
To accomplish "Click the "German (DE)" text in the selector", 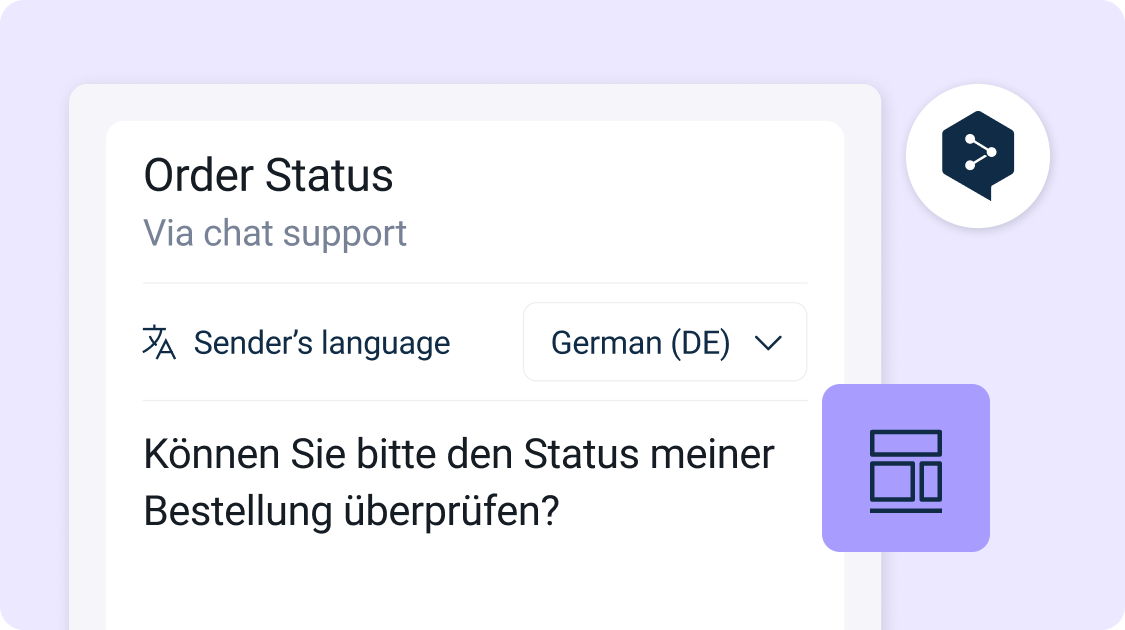I will [x=640, y=343].
